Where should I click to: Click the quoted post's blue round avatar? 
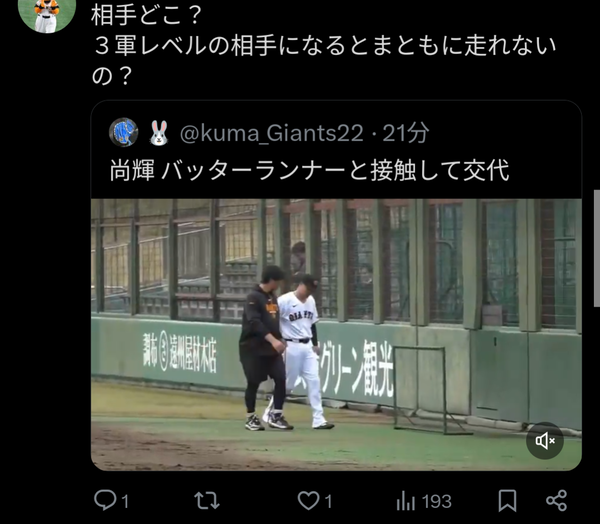123,132
